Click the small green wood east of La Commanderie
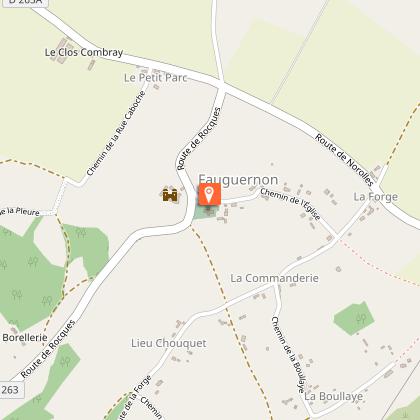 pyautogui.click(x=354, y=318)
